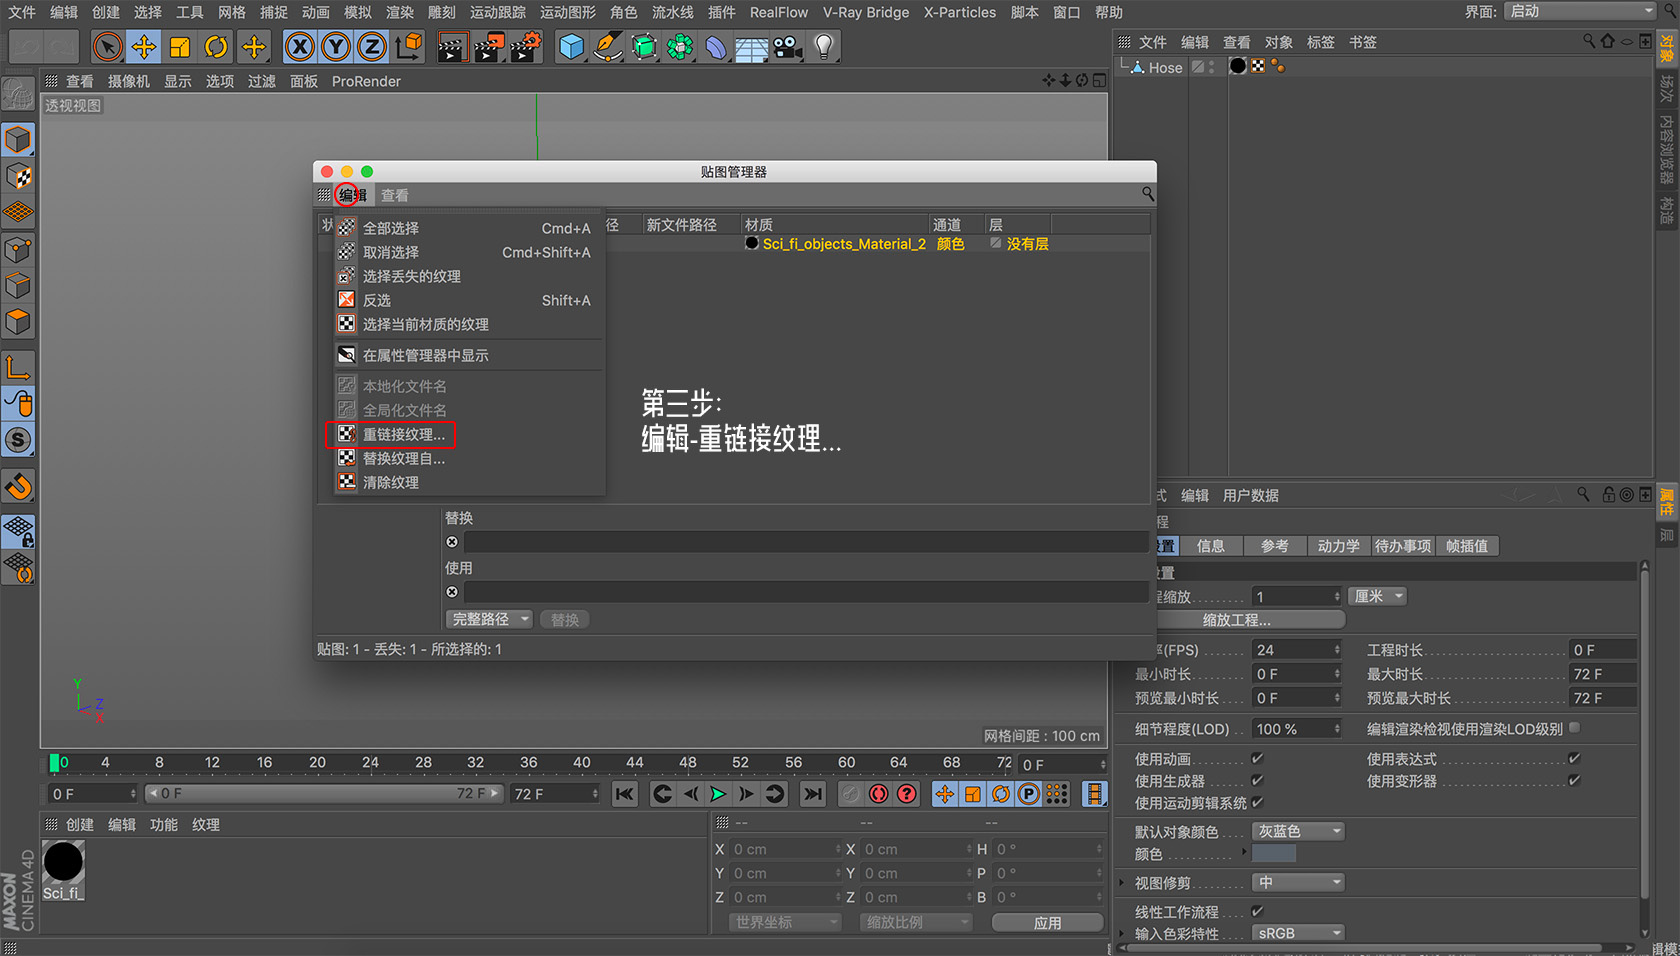Open the 灰蓝色 default color dropdown
1680x956 pixels.
(x=1298, y=832)
